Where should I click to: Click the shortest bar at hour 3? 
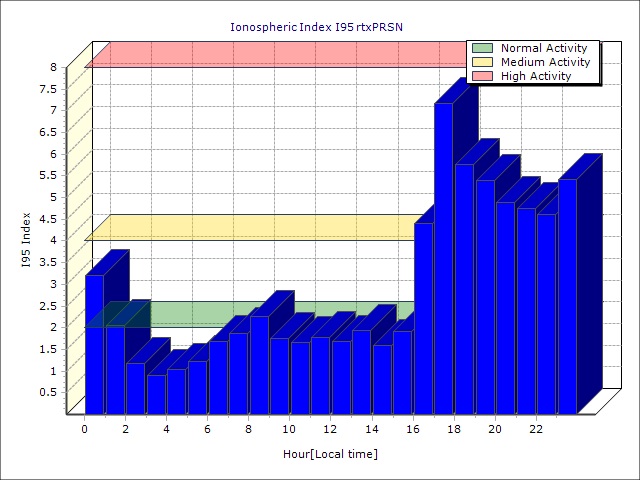pos(156,395)
